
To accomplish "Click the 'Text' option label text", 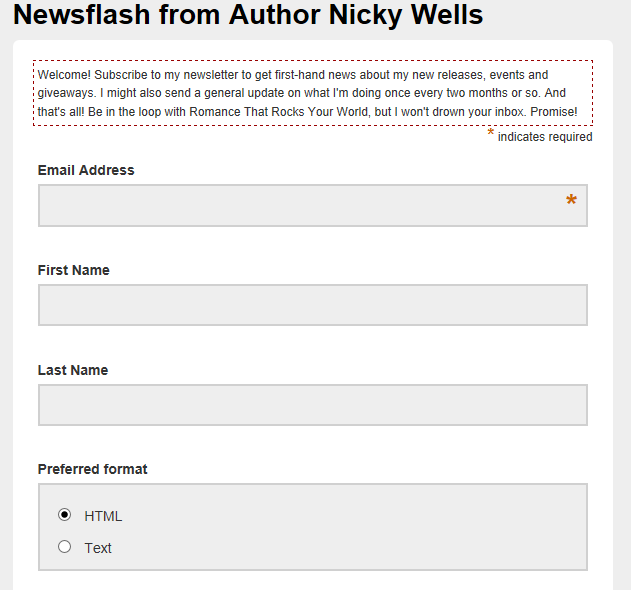I will 98,548.
